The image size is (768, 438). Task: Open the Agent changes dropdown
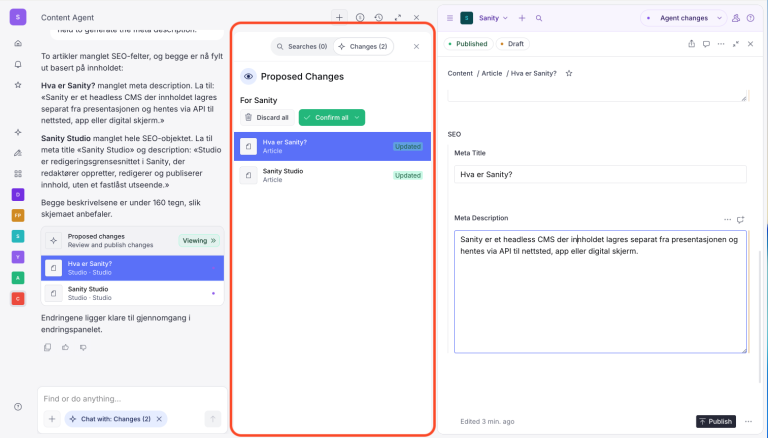(x=684, y=18)
